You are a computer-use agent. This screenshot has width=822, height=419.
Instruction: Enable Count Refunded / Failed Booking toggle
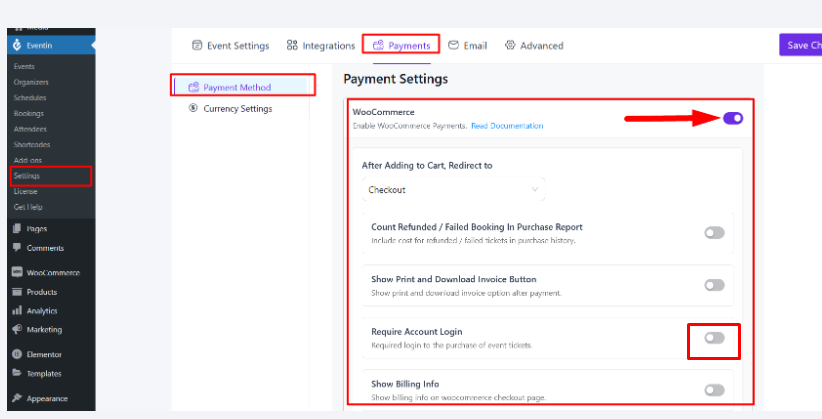point(715,233)
